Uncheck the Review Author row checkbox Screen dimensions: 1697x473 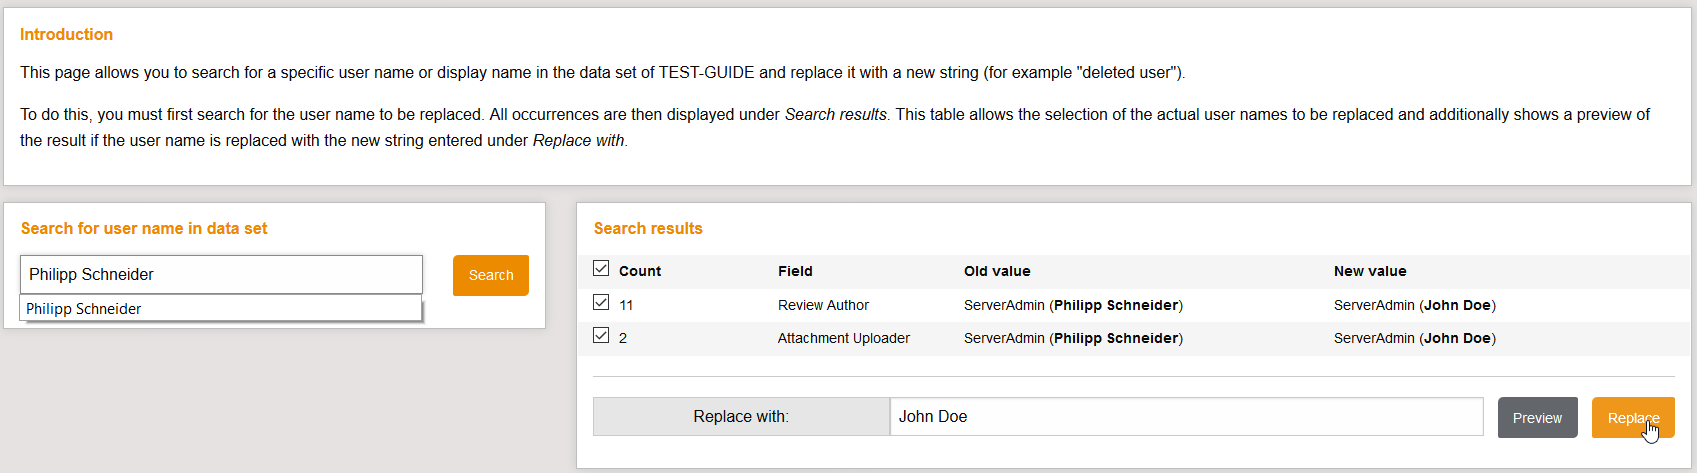601,302
